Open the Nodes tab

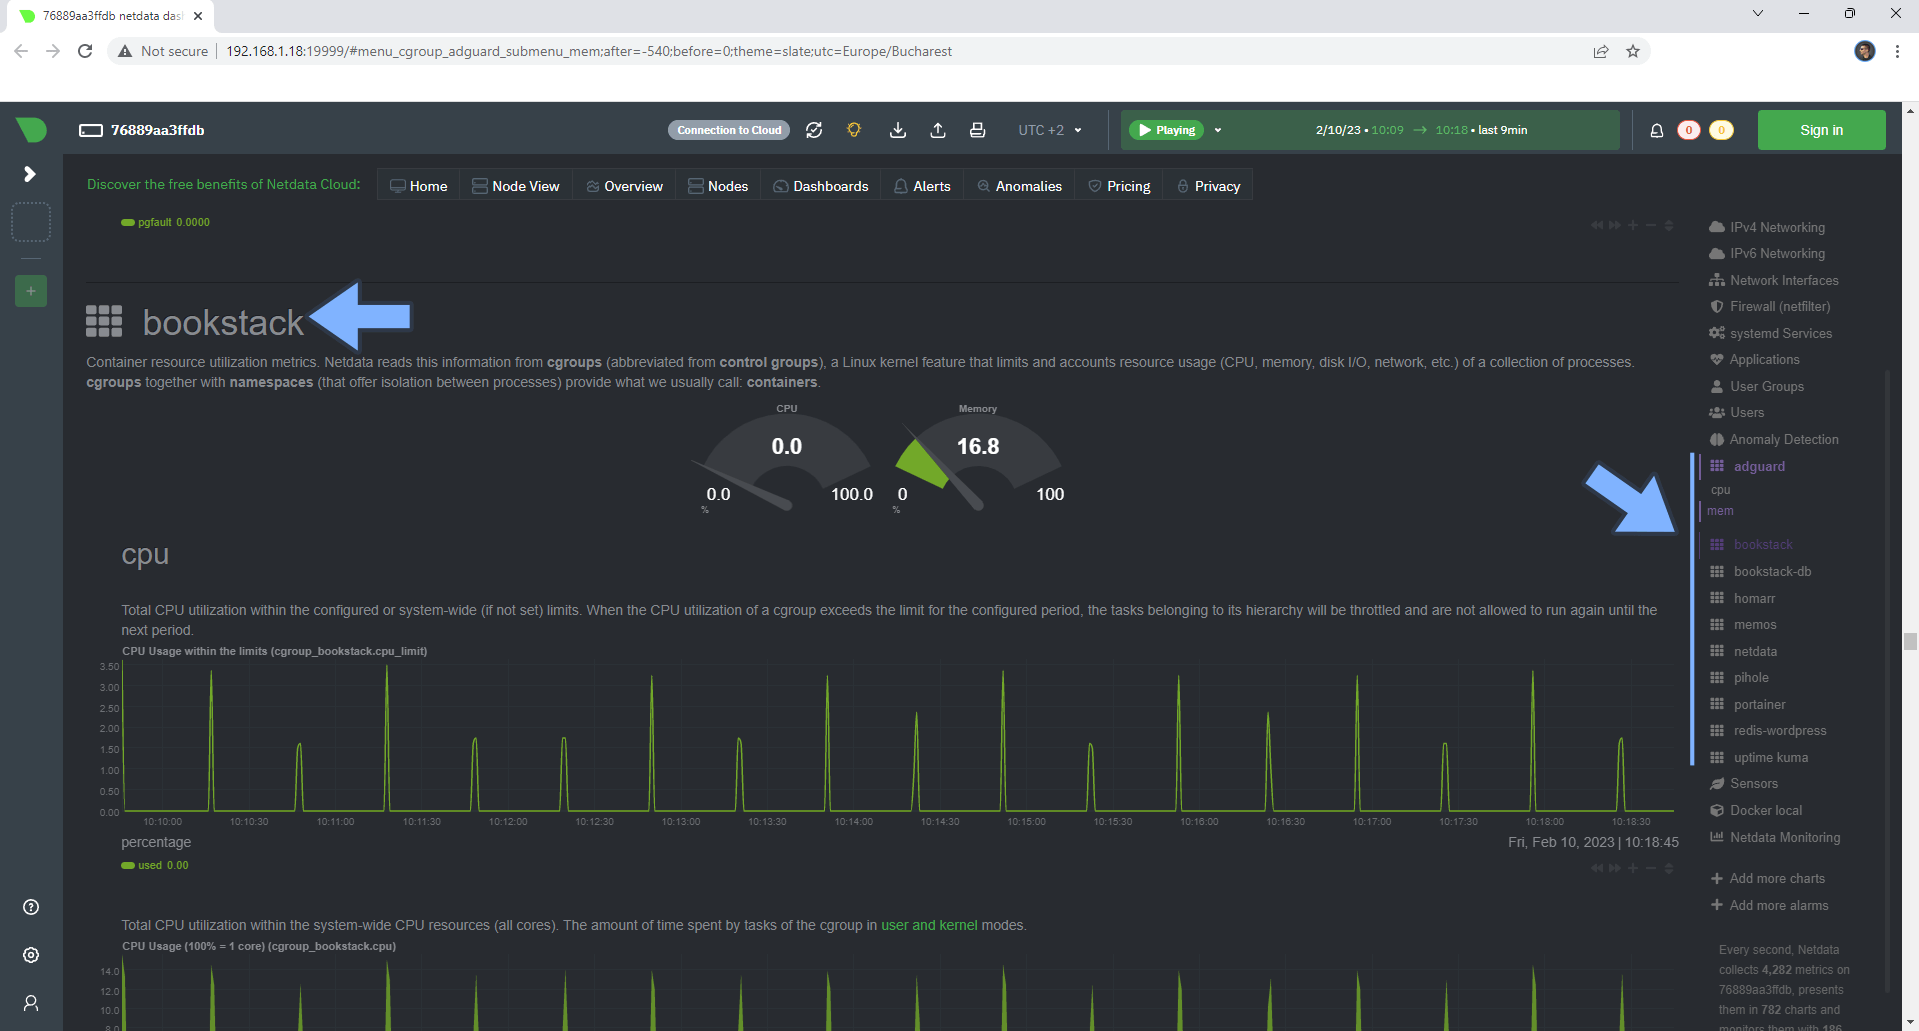click(718, 186)
